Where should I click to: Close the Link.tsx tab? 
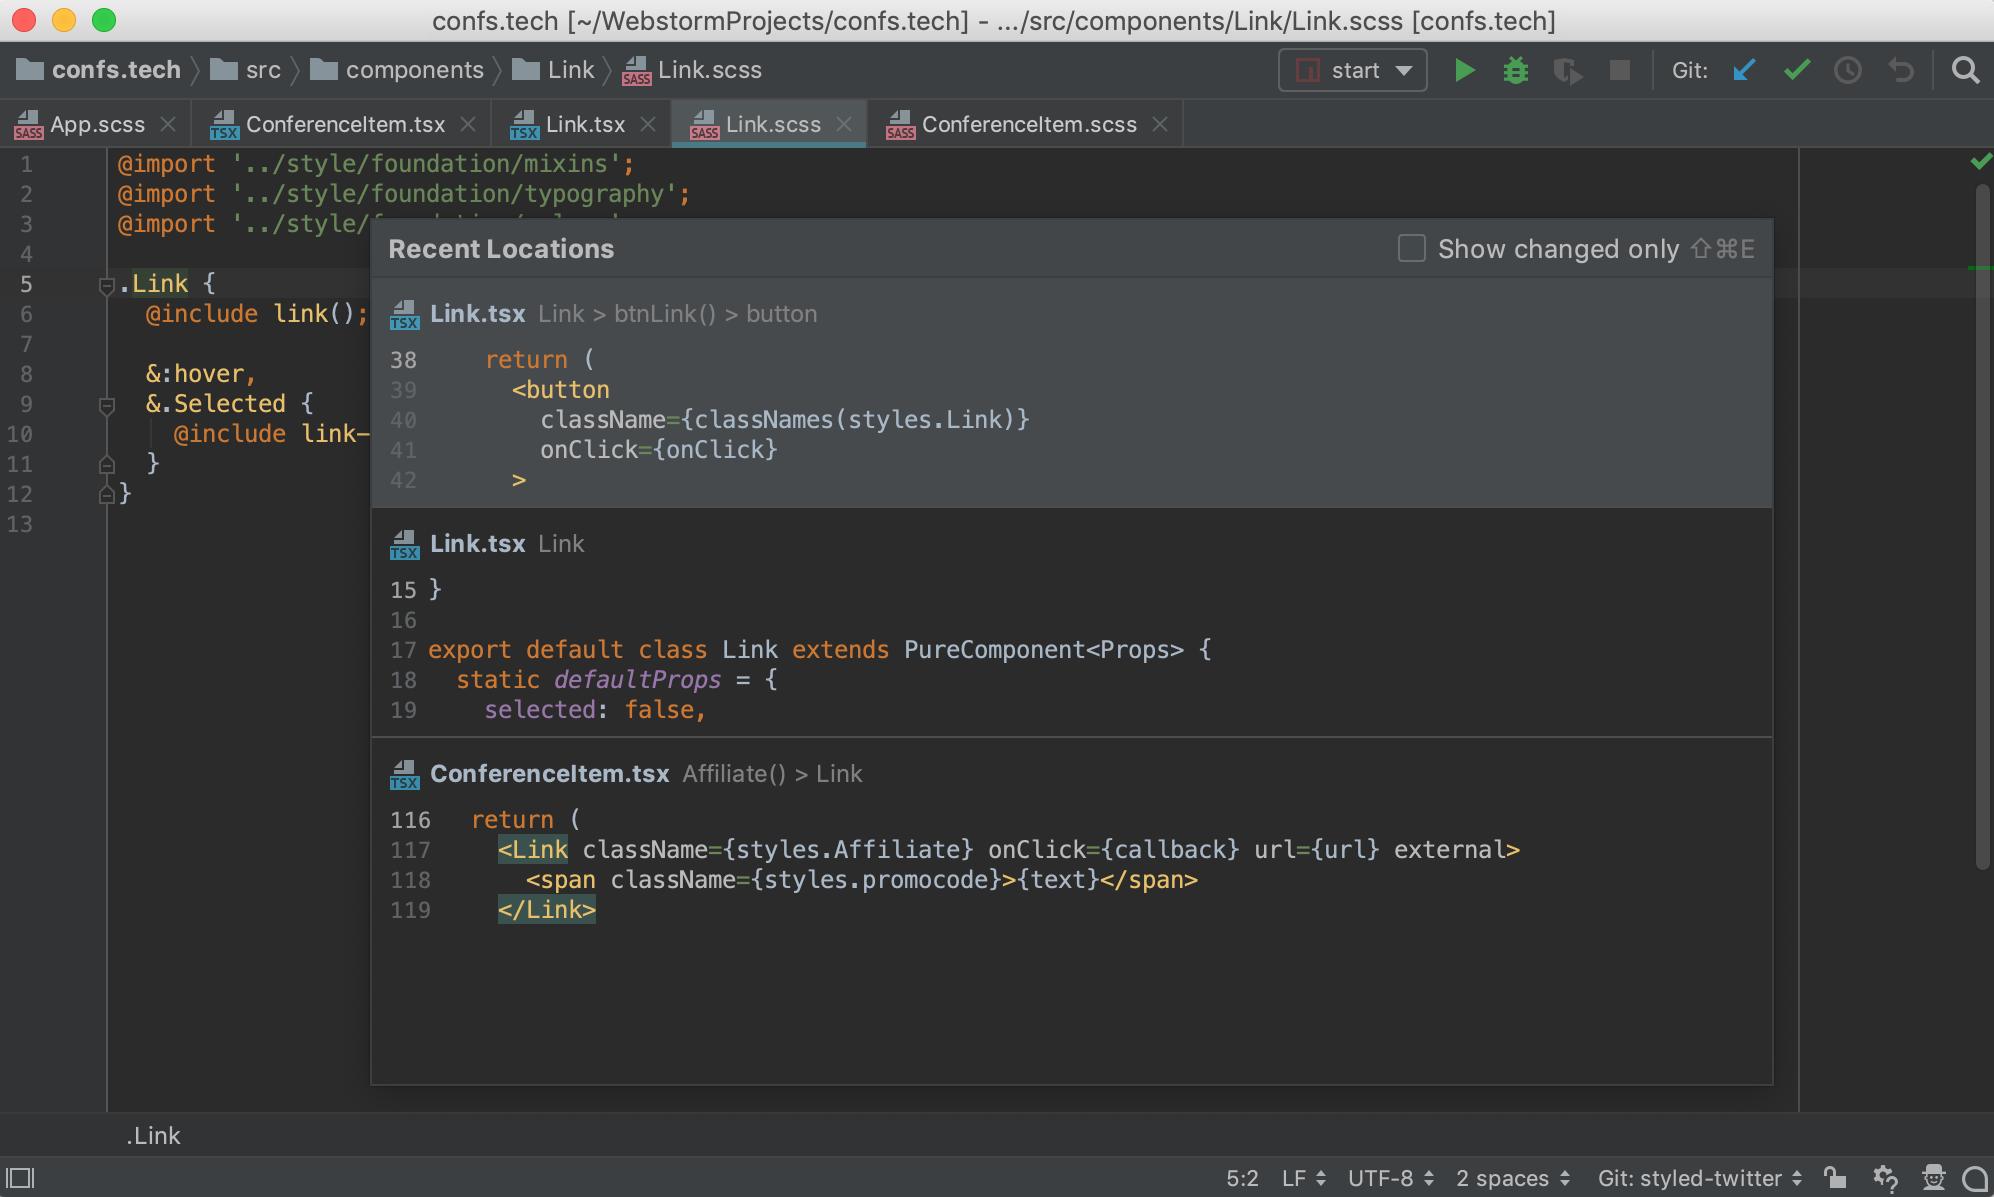pyautogui.click(x=648, y=124)
